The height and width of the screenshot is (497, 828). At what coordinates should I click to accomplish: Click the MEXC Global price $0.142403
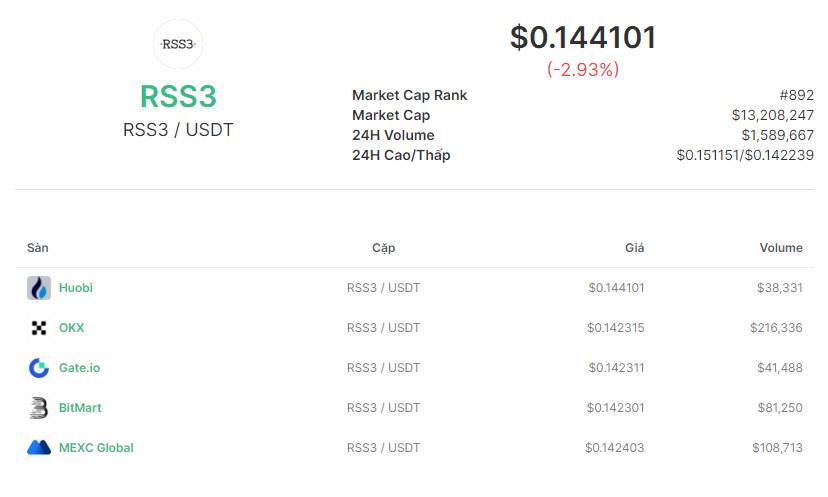click(615, 448)
